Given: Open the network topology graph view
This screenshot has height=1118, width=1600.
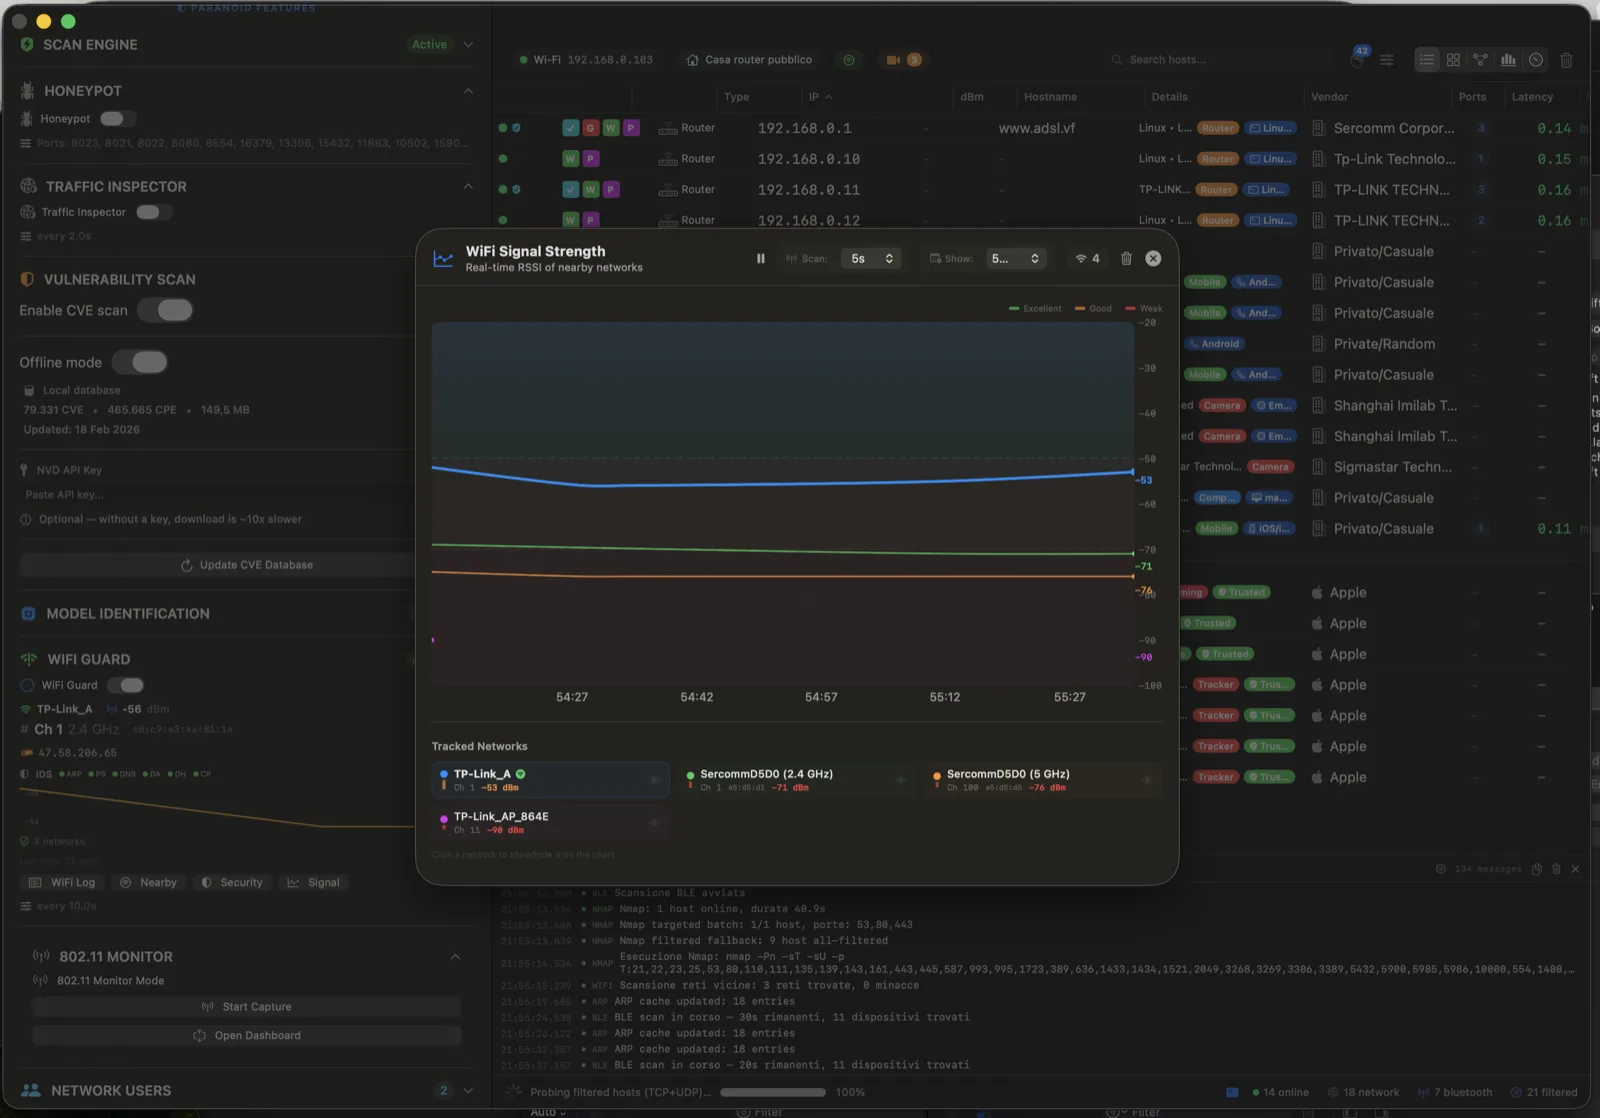Looking at the screenshot, I should click(x=1481, y=60).
